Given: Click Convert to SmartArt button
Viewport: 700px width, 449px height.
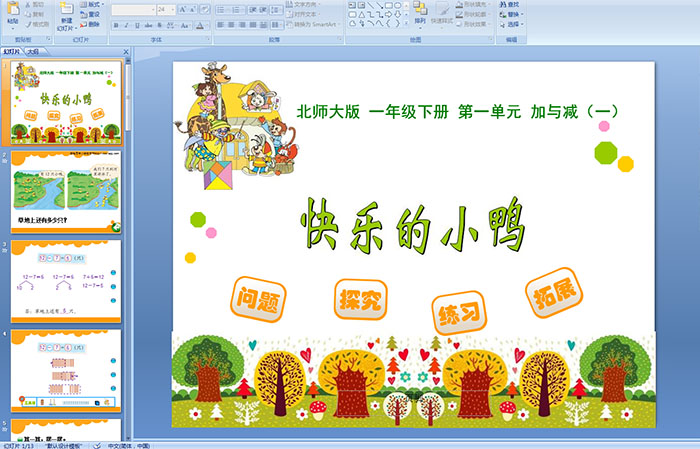Looking at the screenshot, I should pyautogui.click(x=313, y=25).
